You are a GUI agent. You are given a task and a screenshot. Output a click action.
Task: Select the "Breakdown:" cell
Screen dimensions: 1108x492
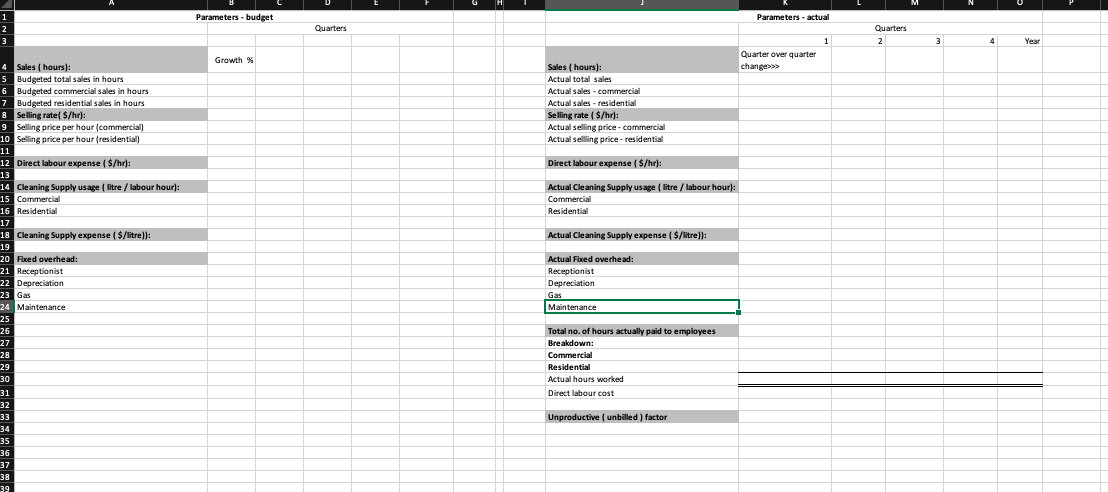tap(642, 343)
